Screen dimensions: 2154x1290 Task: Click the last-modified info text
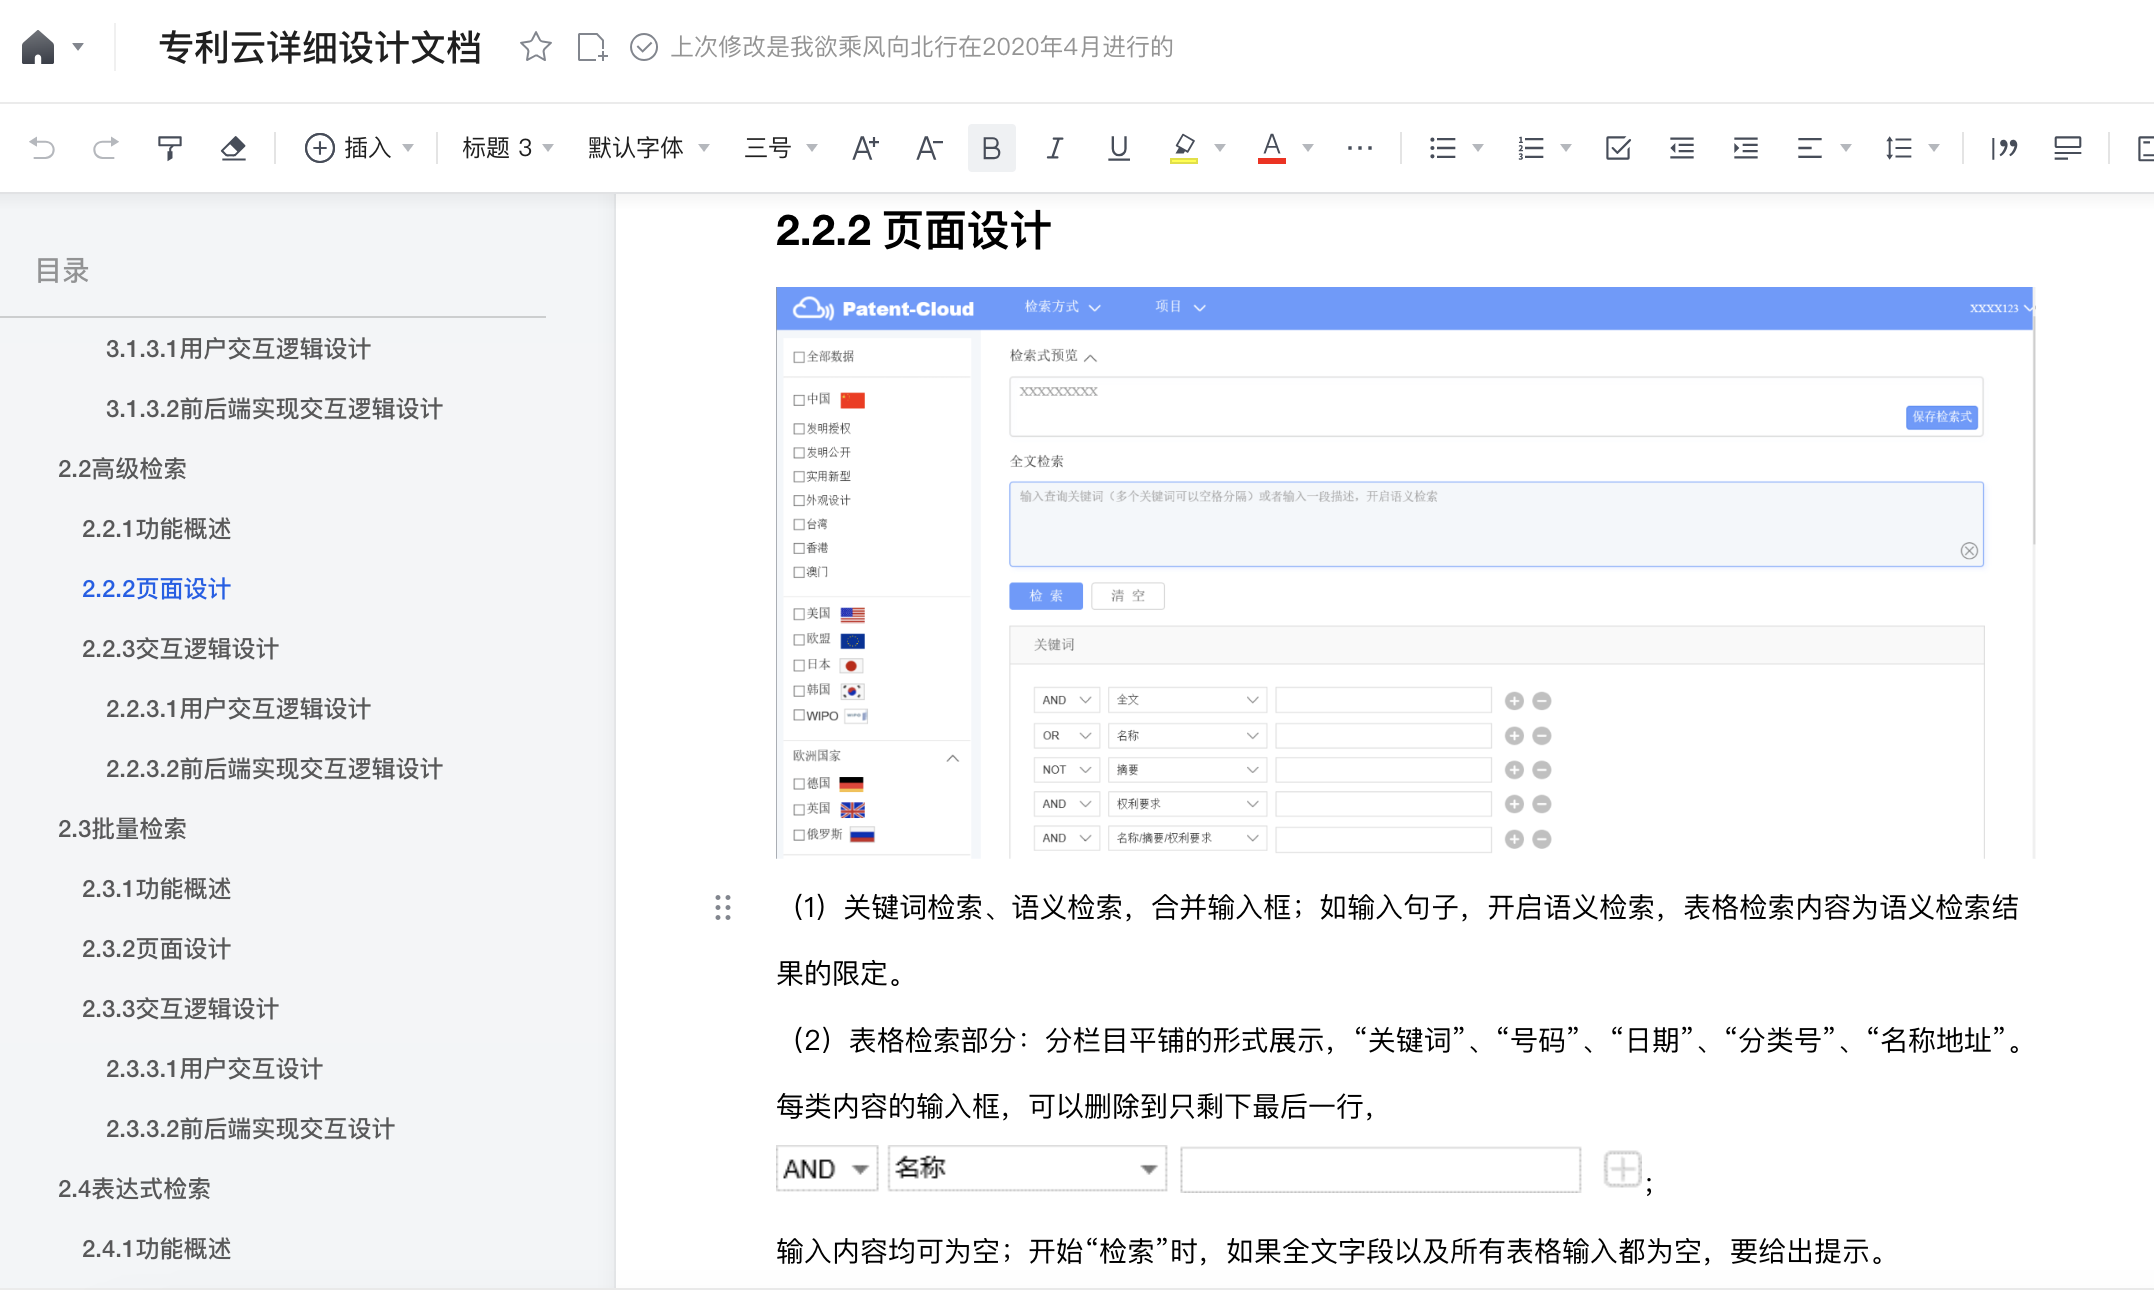coord(921,47)
